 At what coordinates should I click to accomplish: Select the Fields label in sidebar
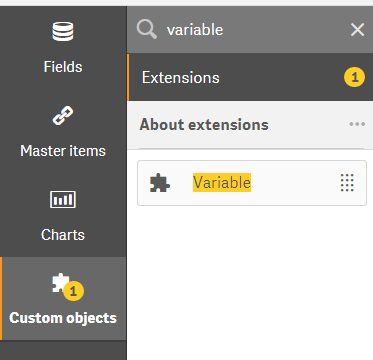click(x=63, y=67)
